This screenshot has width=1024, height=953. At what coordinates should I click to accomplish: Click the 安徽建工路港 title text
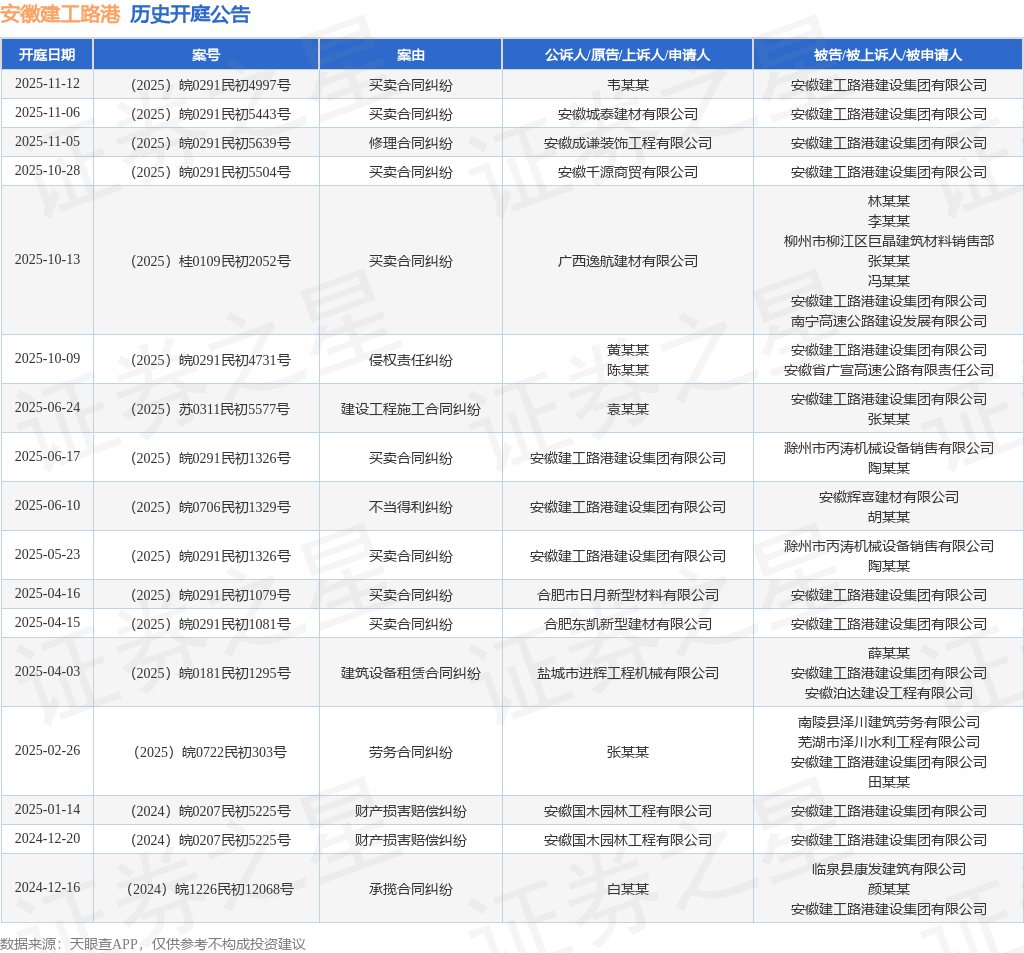[60, 14]
